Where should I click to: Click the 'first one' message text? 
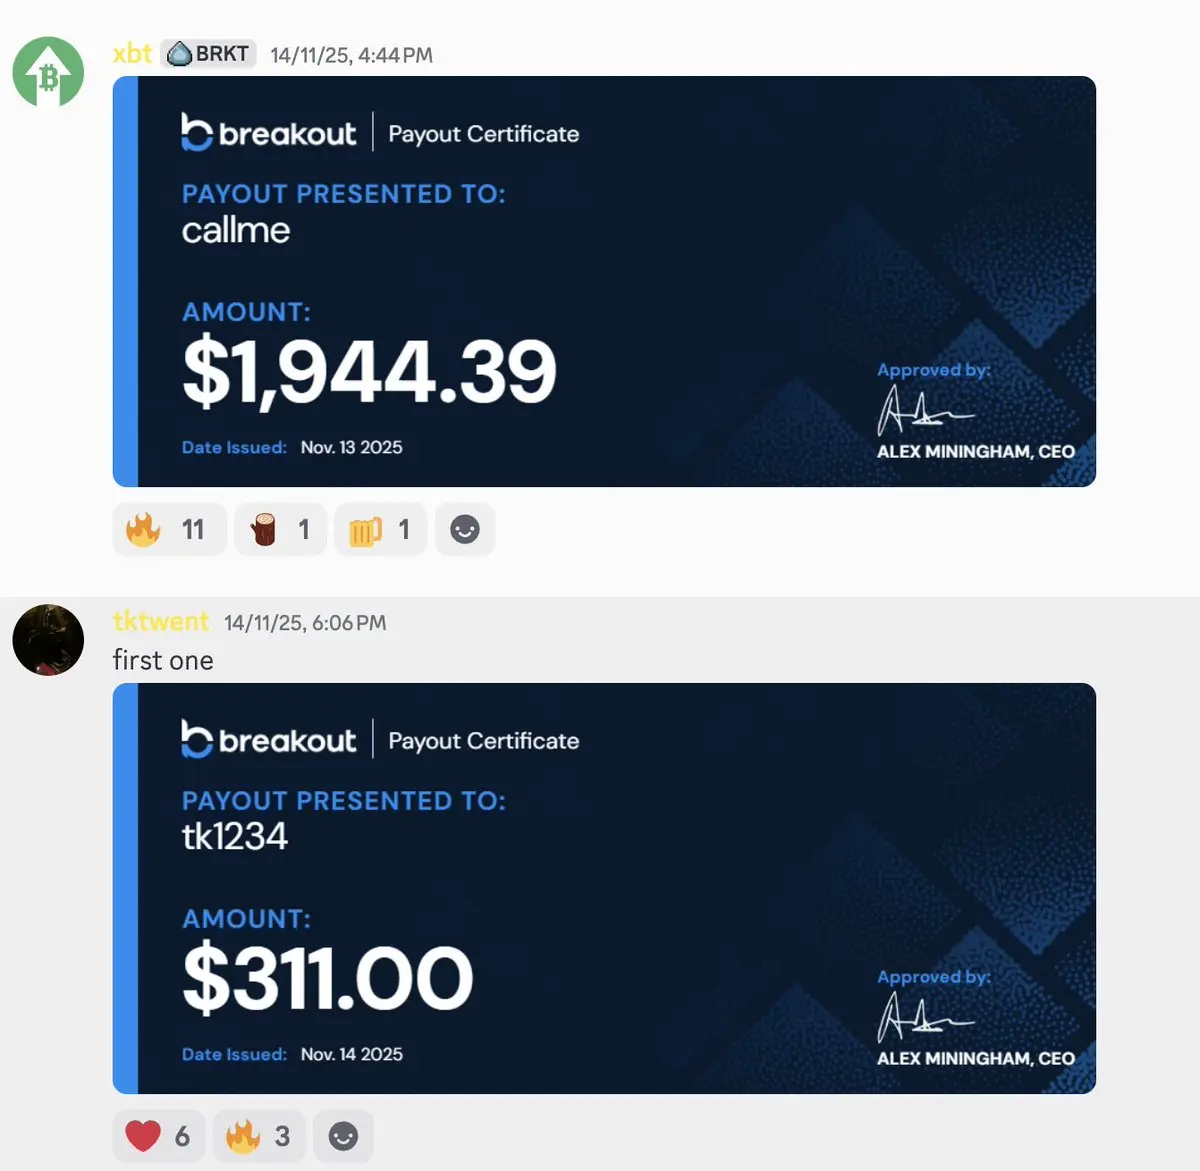tap(163, 660)
